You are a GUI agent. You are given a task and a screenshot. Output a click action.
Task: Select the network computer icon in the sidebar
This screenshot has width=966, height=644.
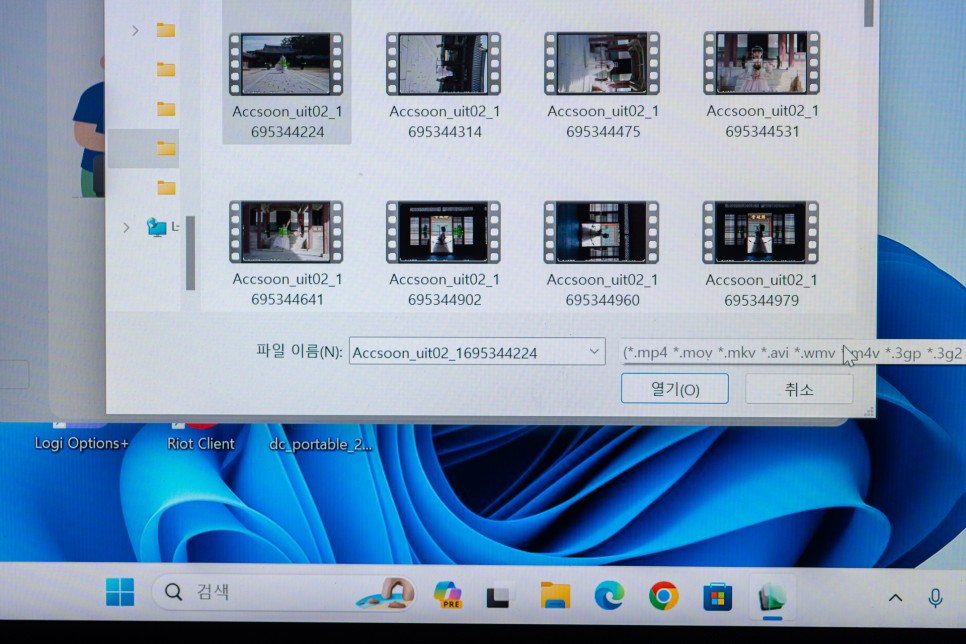tap(156, 227)
